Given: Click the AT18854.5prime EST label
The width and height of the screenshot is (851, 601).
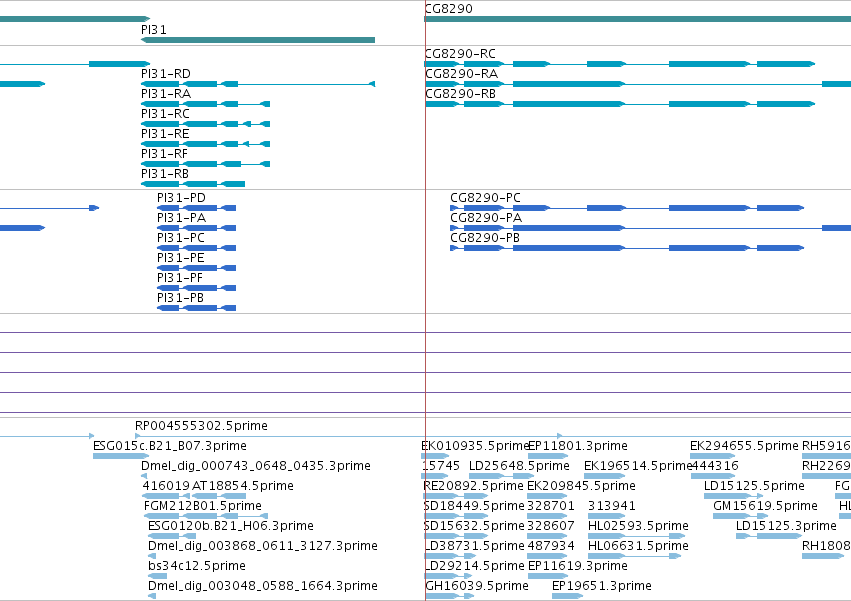Looking at the screenshot, I should tap(243, 486).
